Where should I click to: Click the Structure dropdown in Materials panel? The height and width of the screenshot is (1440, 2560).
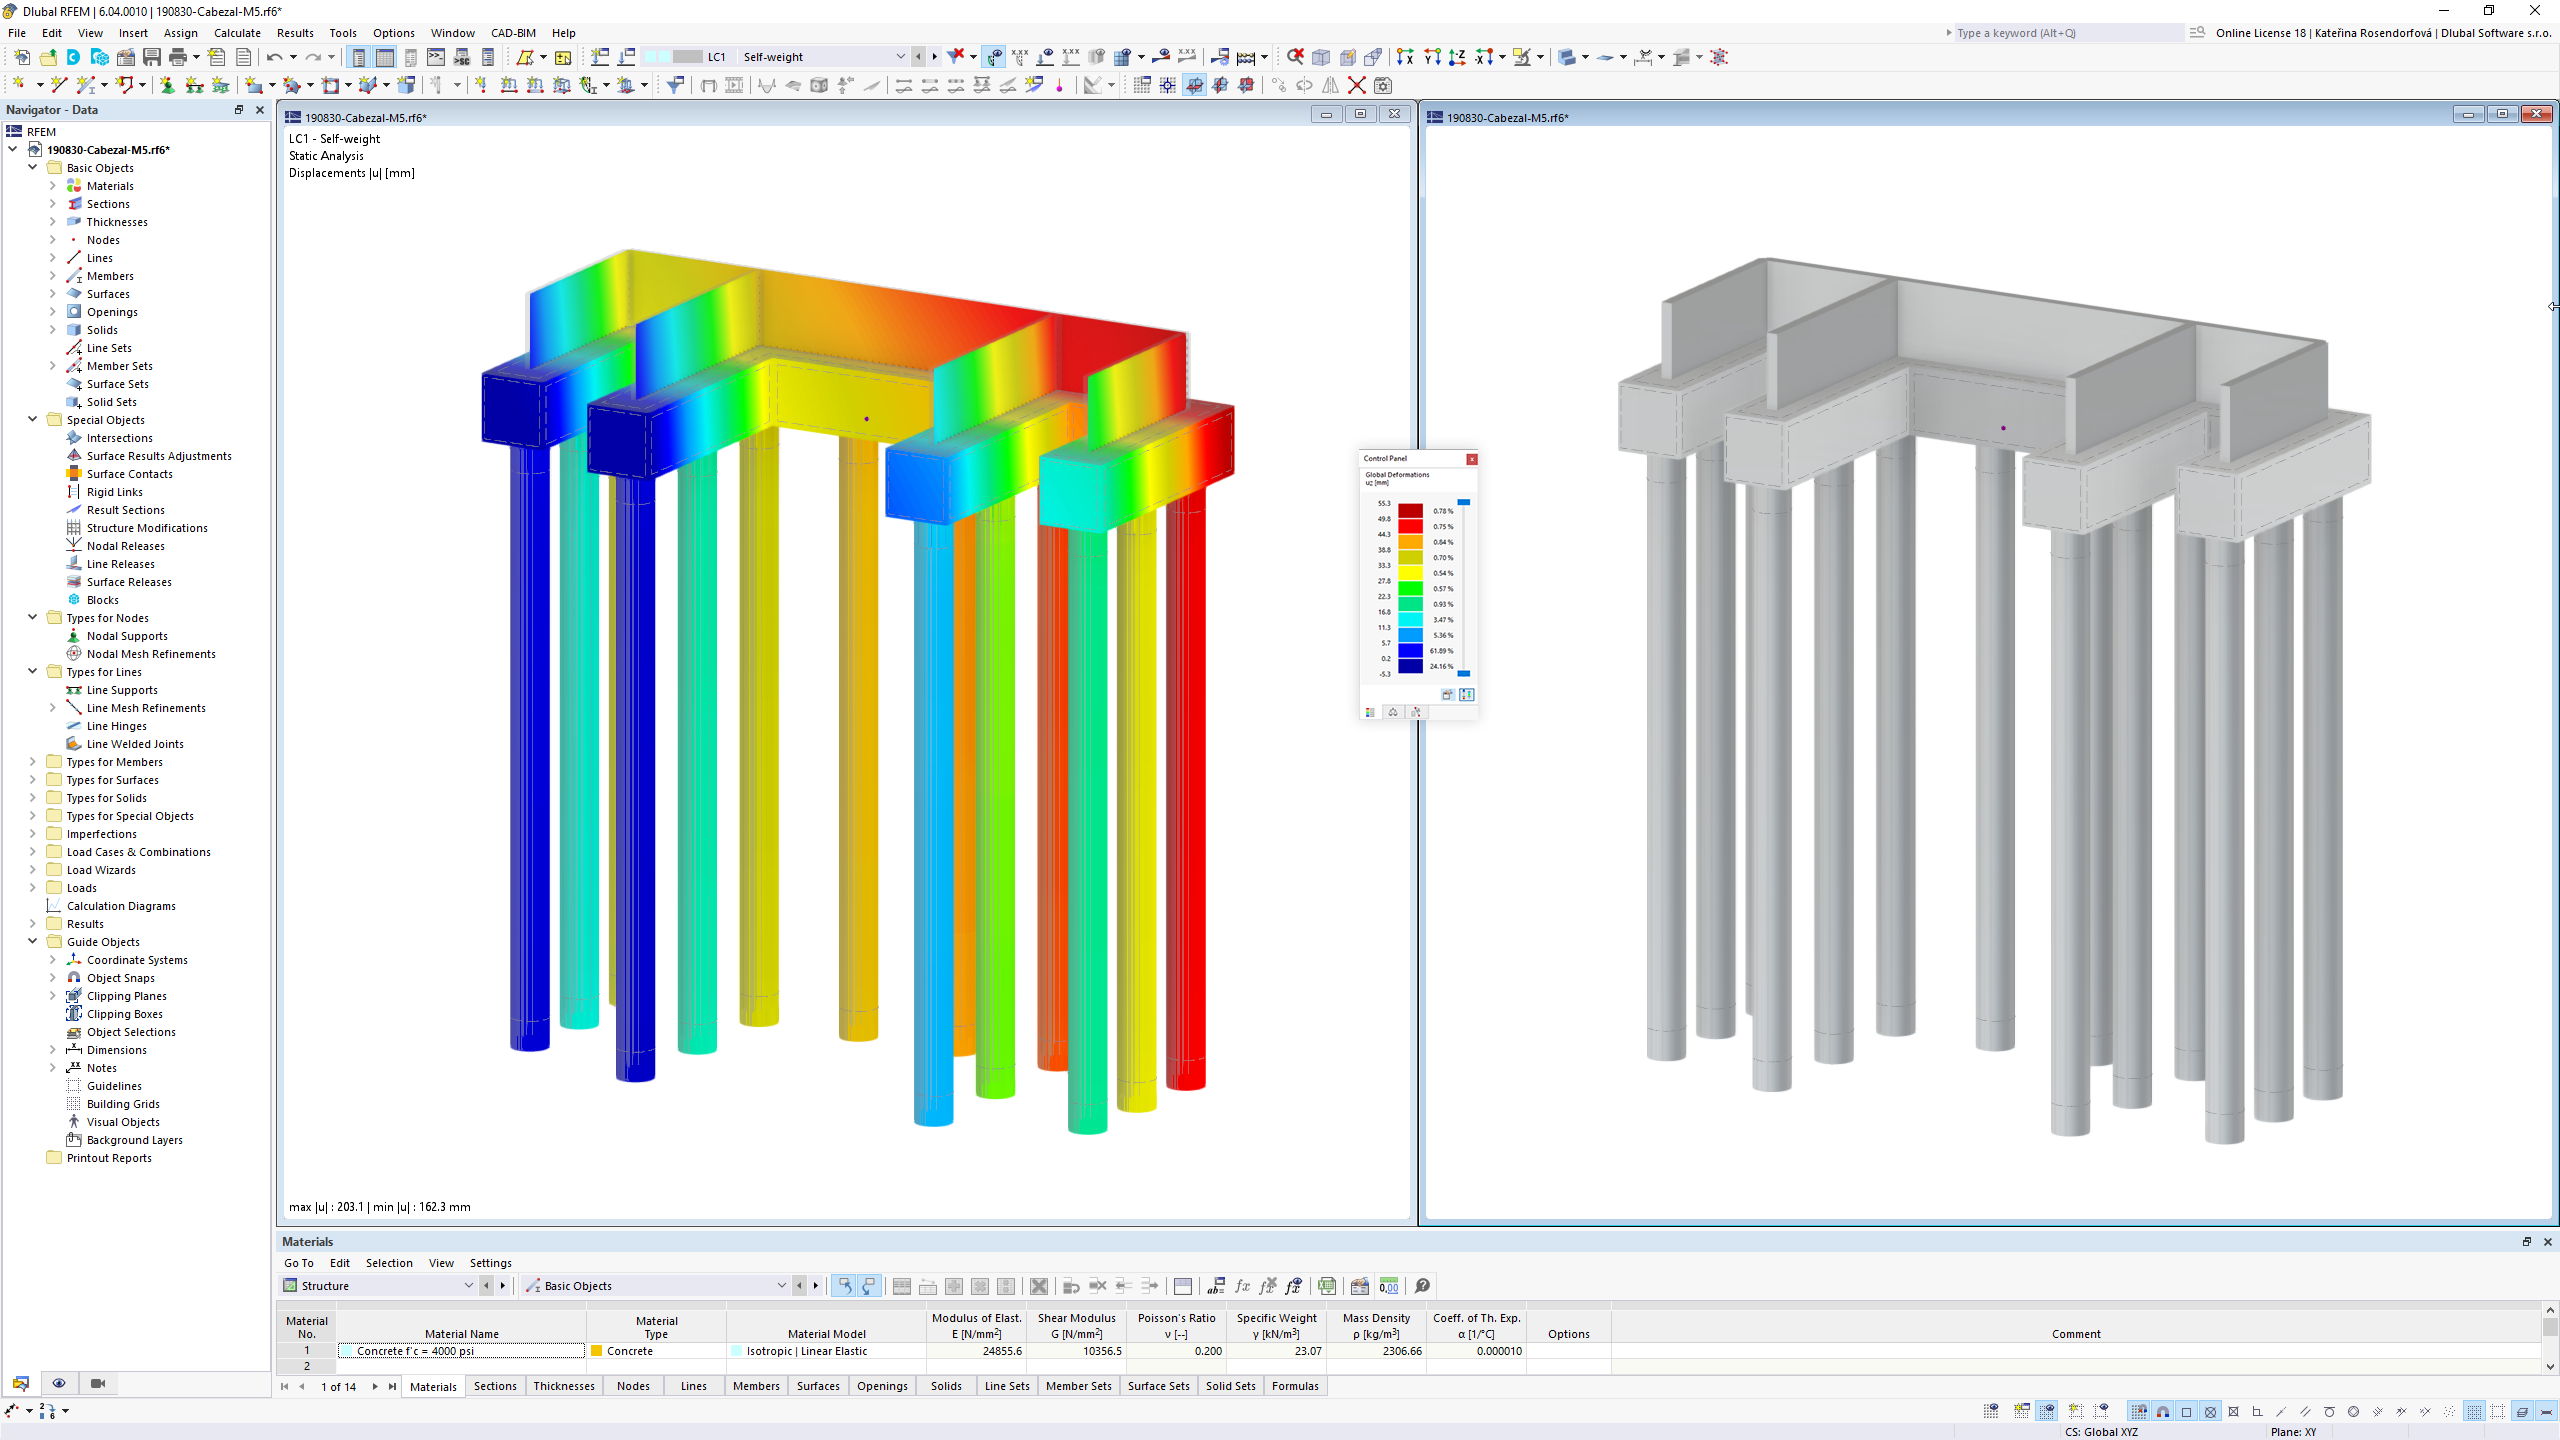coord(378,1285)
